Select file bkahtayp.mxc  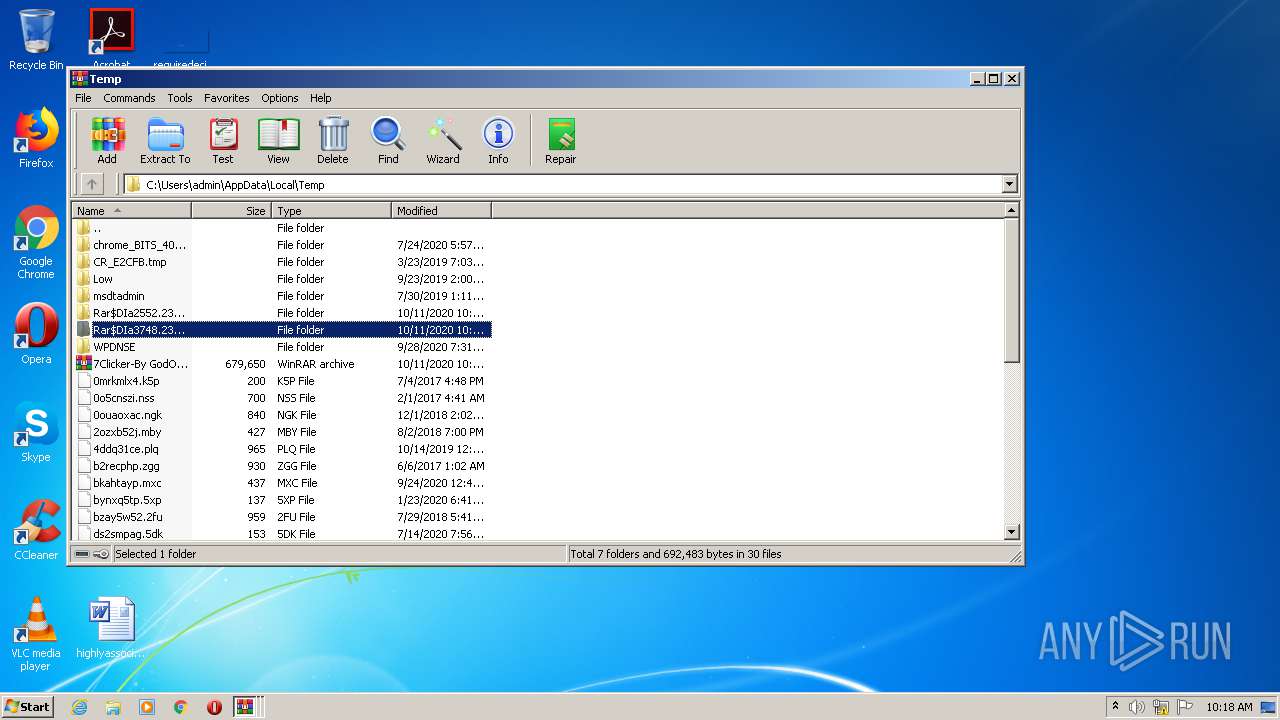pos(281,483)
